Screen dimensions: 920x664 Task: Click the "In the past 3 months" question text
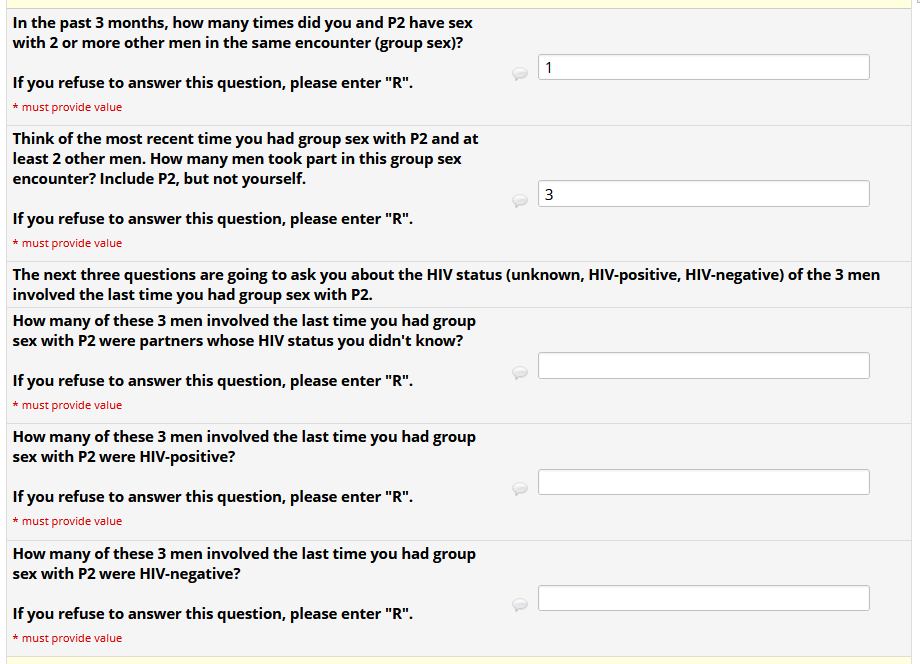tap(243, 32)
